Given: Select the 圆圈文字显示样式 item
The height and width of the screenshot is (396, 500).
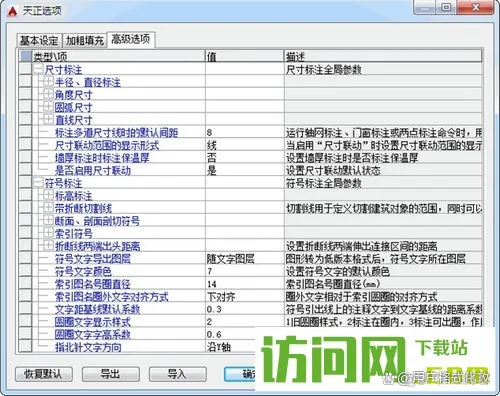Looking at the screenshot, I should (92, 322).
